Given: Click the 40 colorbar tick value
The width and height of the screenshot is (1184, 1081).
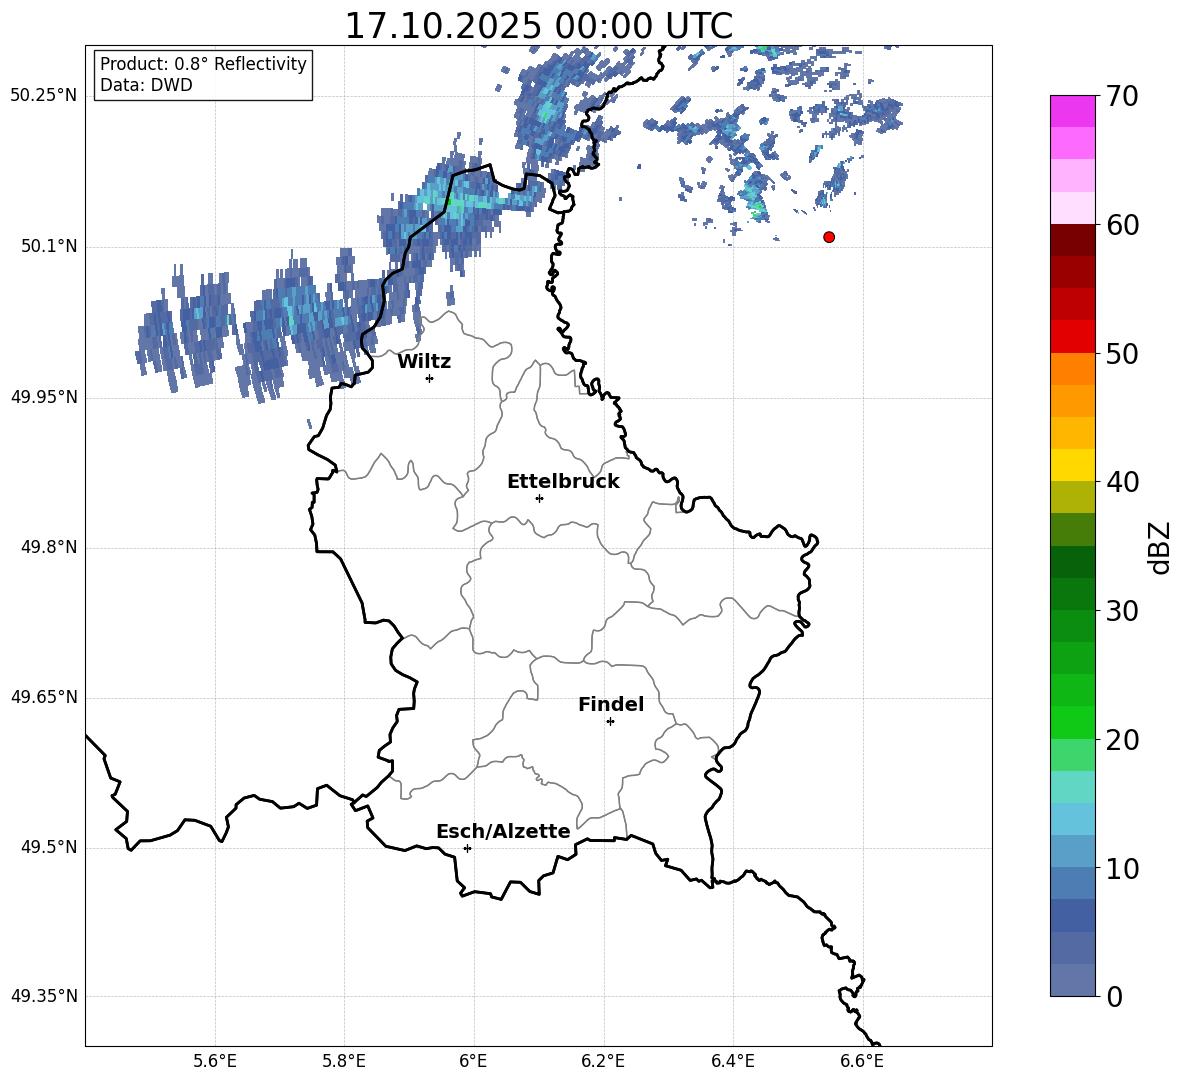Looking at the screenshot, I should point(1122,482).
